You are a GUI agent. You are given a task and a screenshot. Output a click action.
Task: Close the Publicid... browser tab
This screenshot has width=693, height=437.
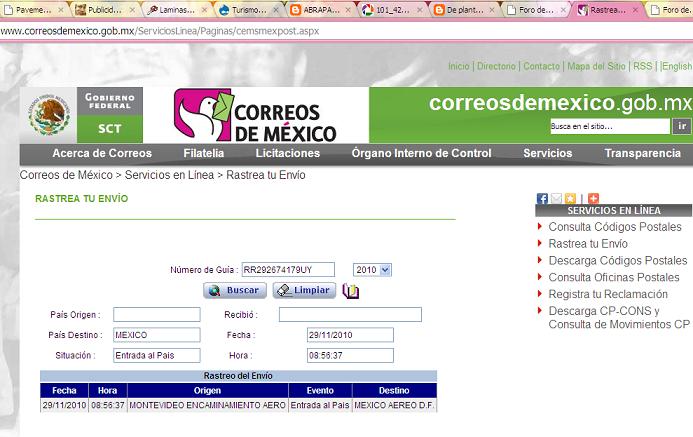coord(132,10)
